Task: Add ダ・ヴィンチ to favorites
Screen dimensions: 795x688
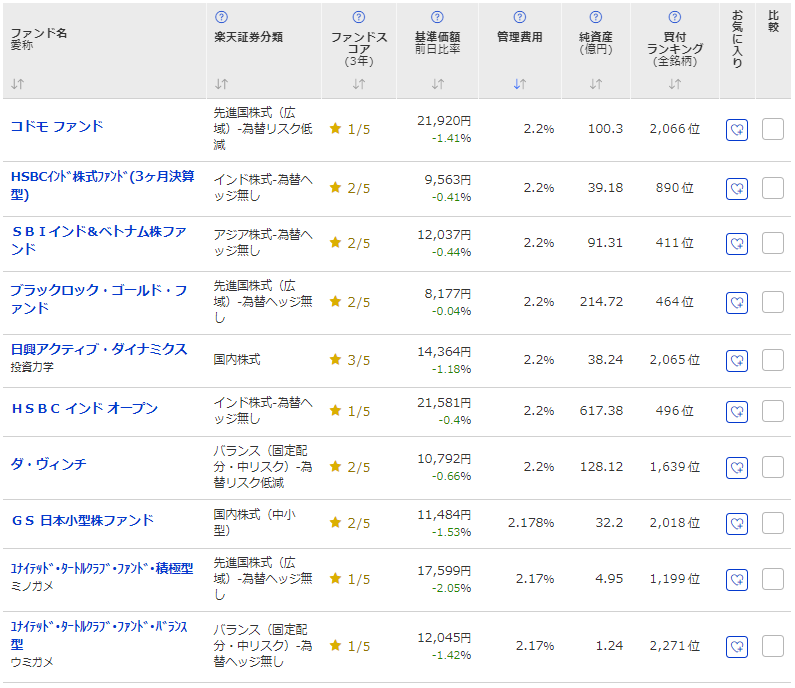Action: point(737,467)
